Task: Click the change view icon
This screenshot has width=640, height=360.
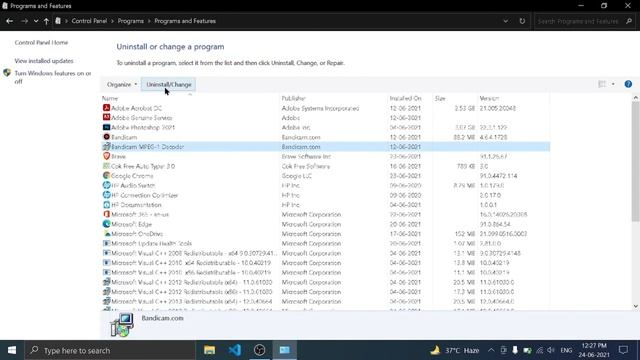Action: (x=602, y=84)
